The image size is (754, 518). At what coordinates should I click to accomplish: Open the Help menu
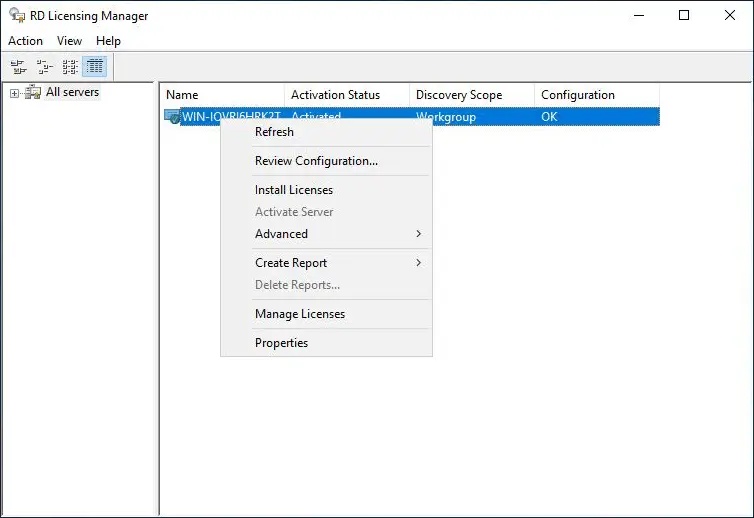point(108,41)
